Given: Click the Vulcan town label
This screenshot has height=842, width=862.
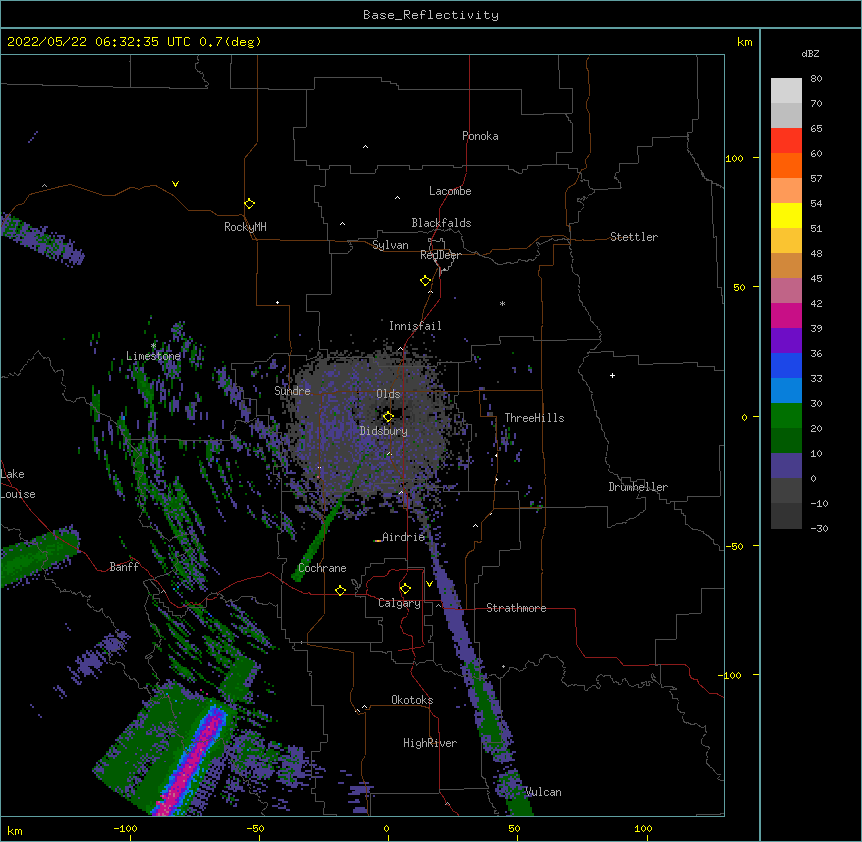Looking at the screenshot, I should pyautogui.click(x=543, y=792).
